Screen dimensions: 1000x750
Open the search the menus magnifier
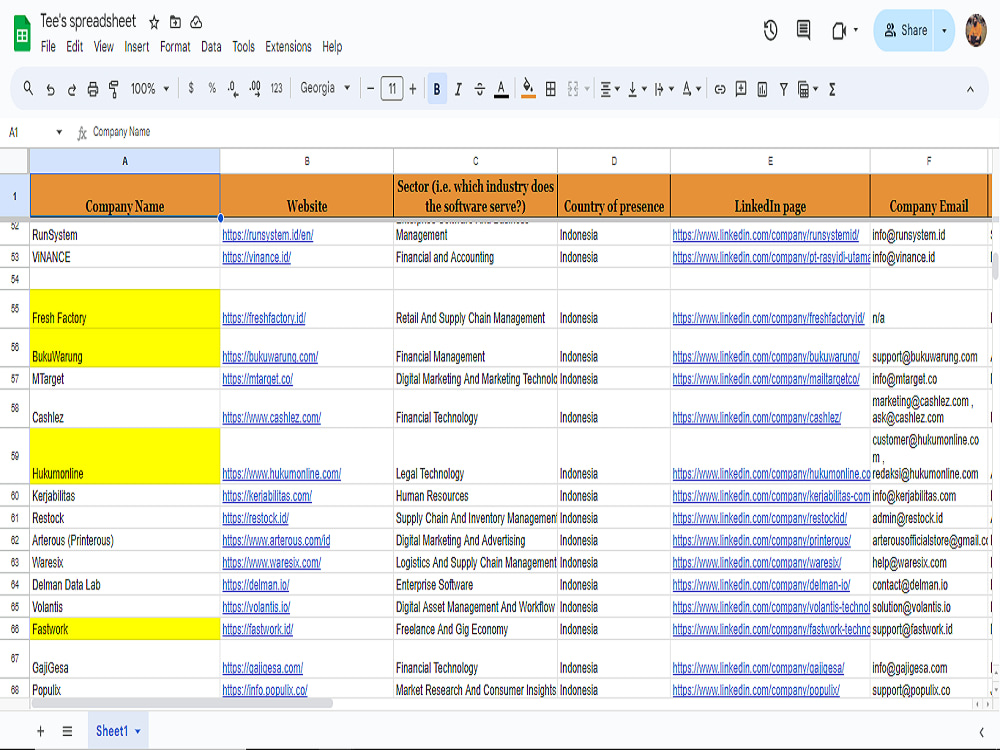pos(28,89)
